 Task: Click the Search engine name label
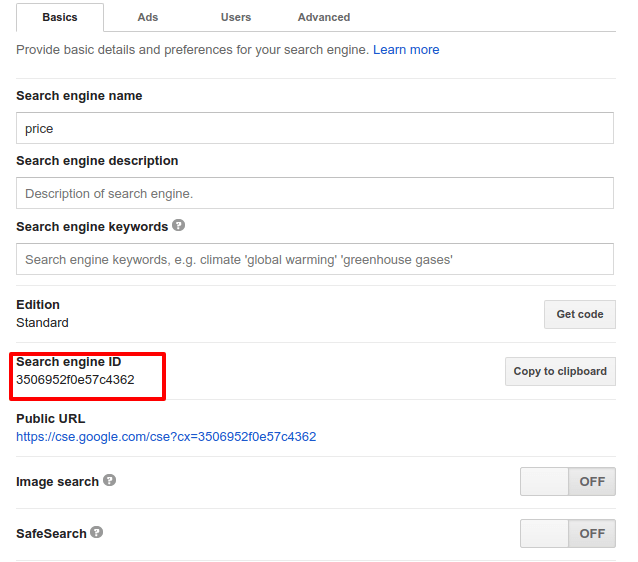79,96
